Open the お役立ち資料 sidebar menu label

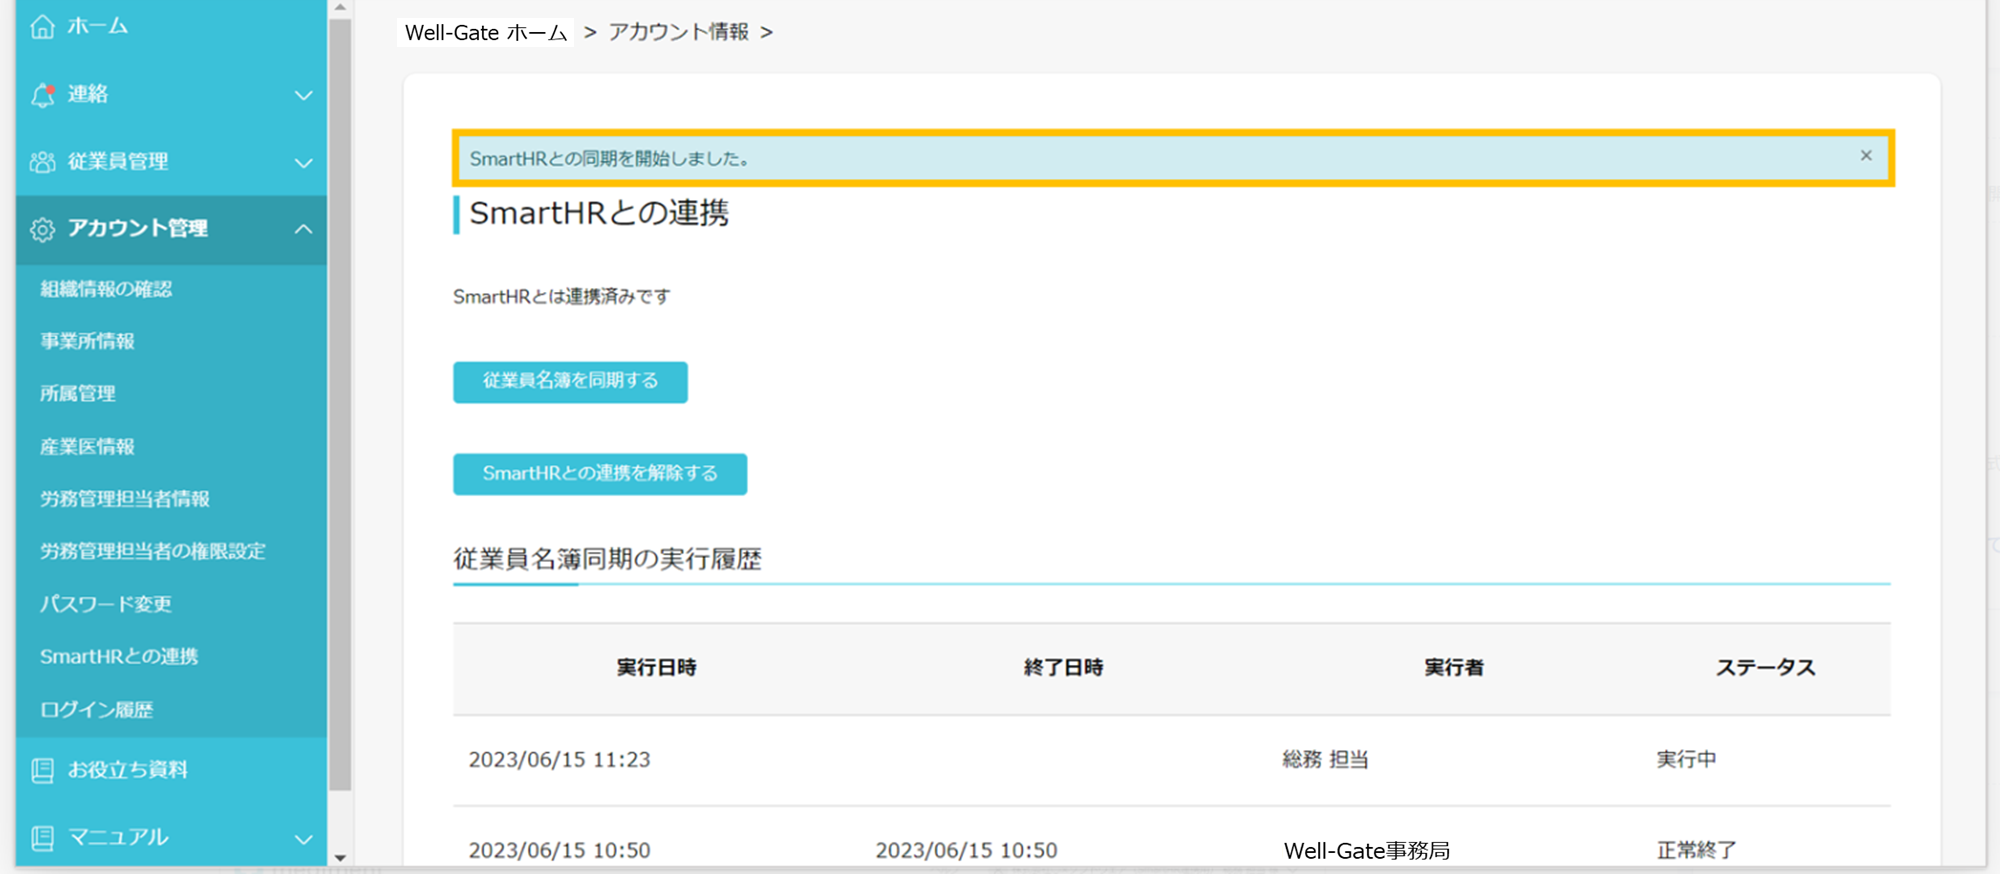pos(128,769)
